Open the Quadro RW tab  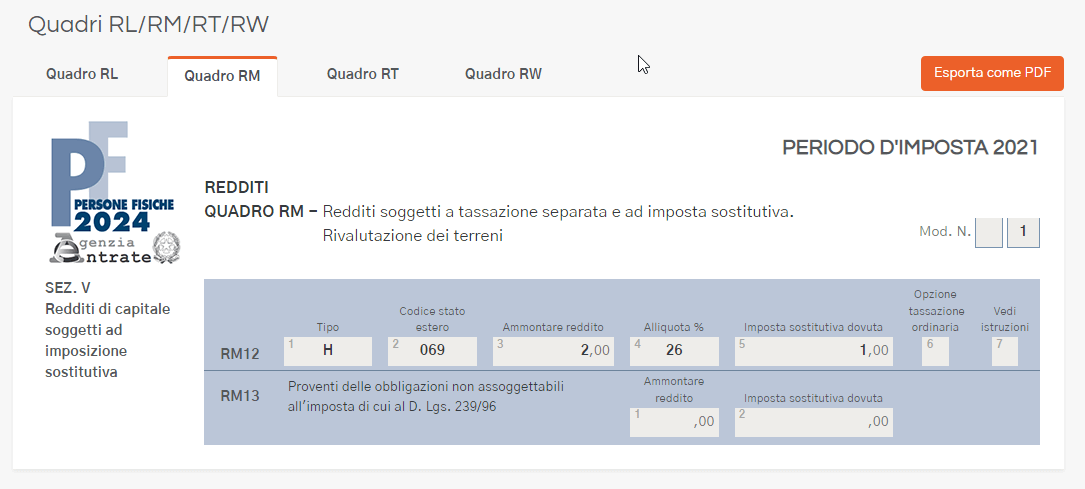(x=503, y=74)
